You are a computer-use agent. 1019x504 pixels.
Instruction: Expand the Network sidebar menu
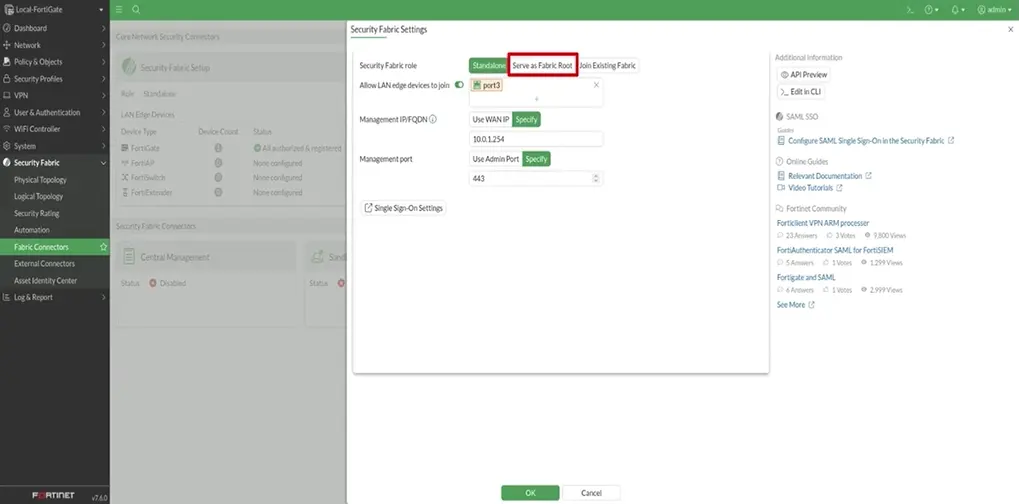(x=55, y=45)
